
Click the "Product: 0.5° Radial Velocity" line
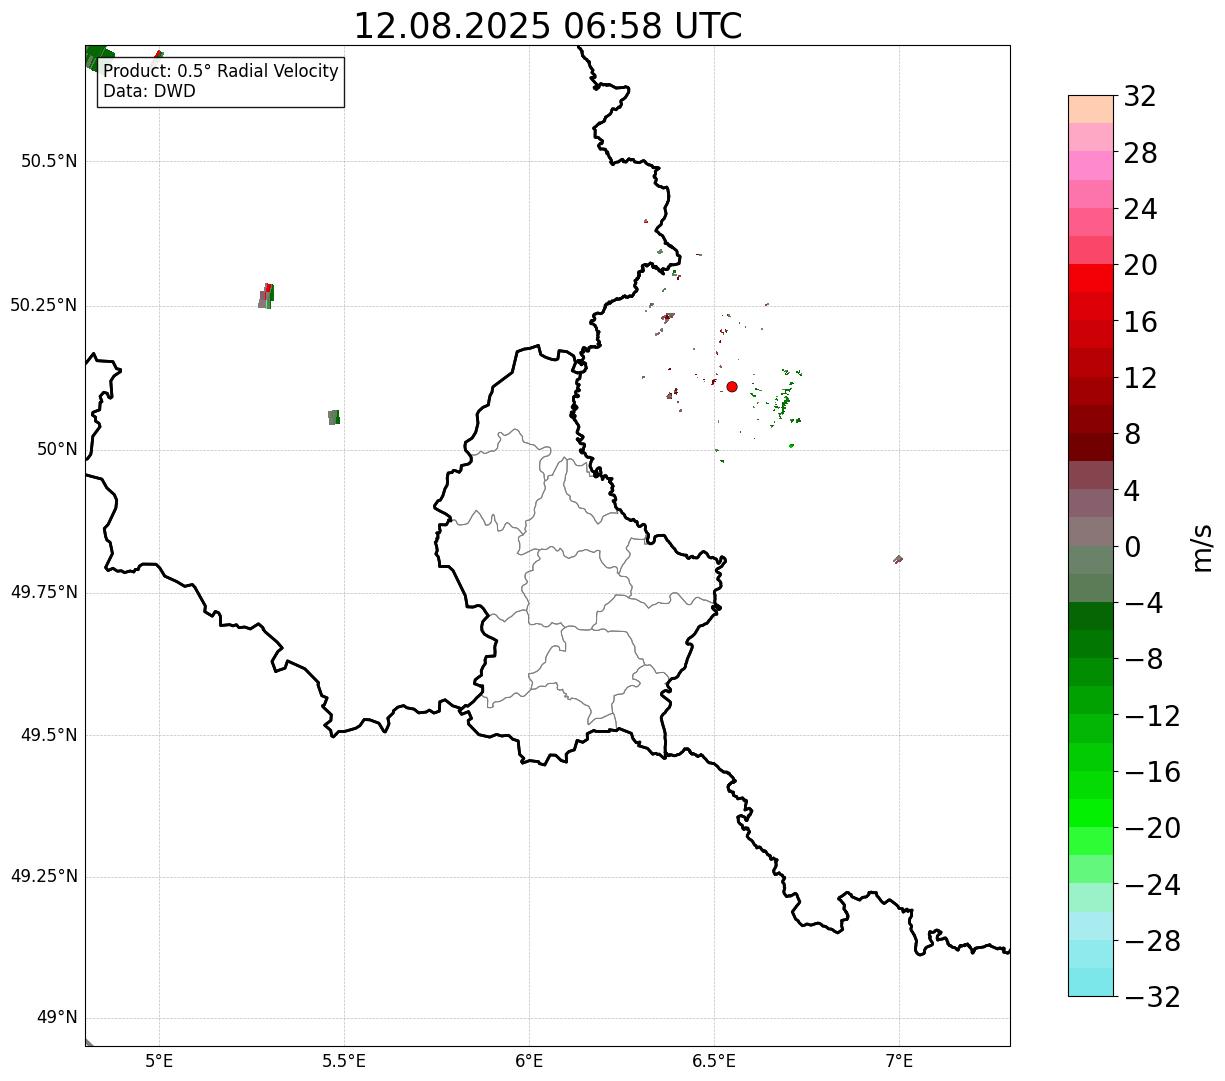click(x=221, y=72)
